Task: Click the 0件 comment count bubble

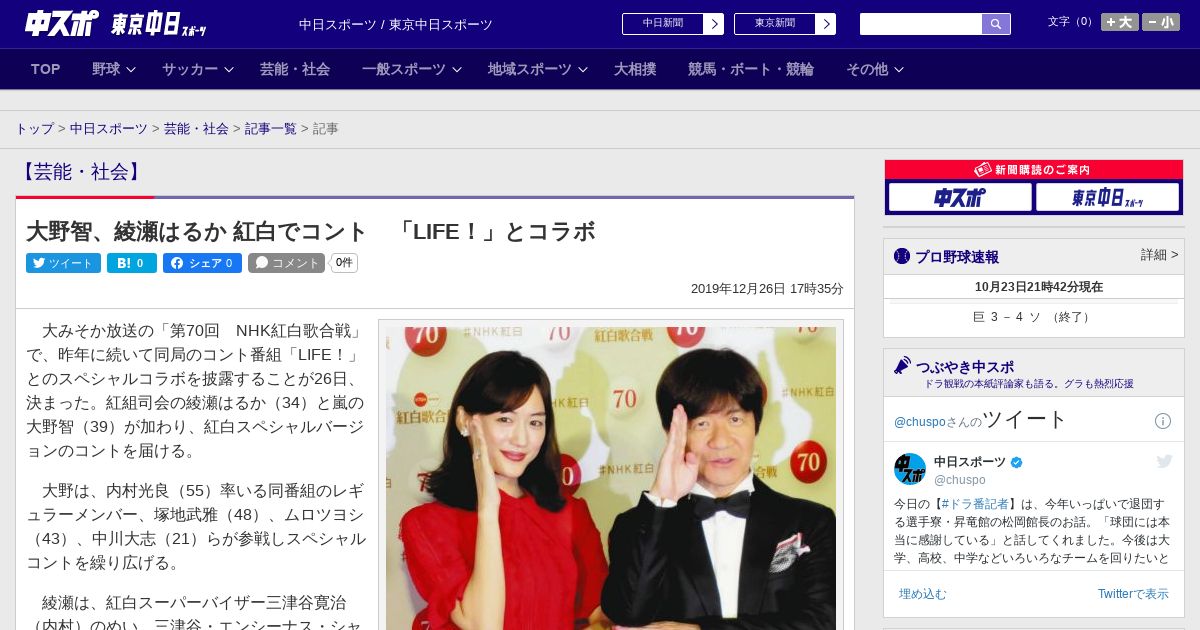Action: [x=344, y=263]
